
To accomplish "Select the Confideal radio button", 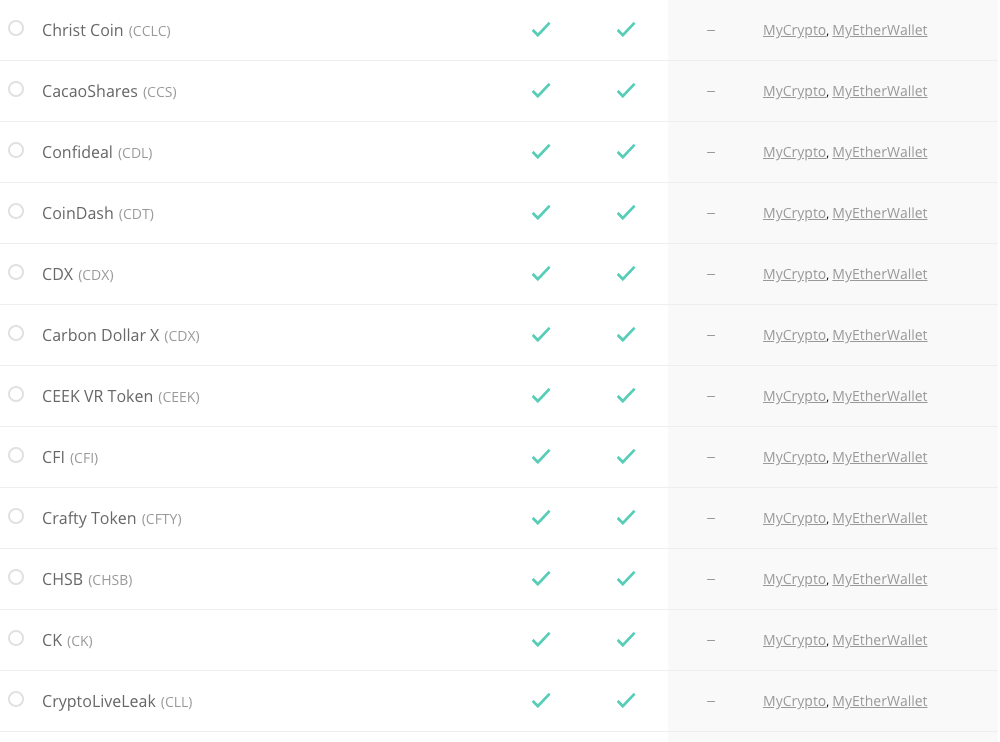I will point(16,150).
